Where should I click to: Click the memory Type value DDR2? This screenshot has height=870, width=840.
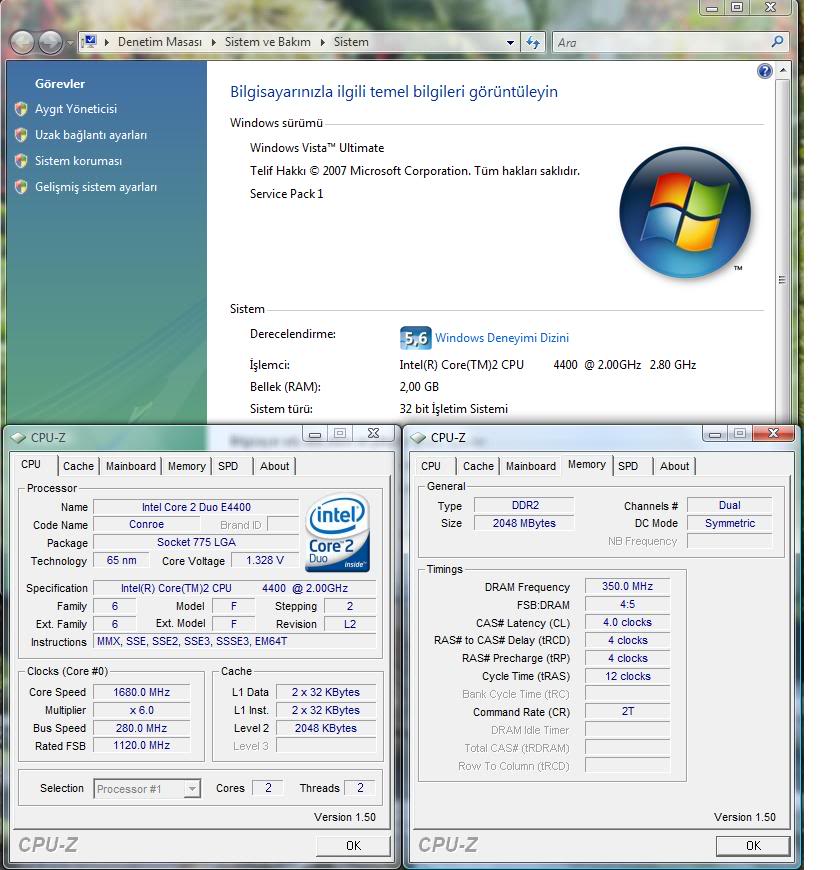[524, 505]
